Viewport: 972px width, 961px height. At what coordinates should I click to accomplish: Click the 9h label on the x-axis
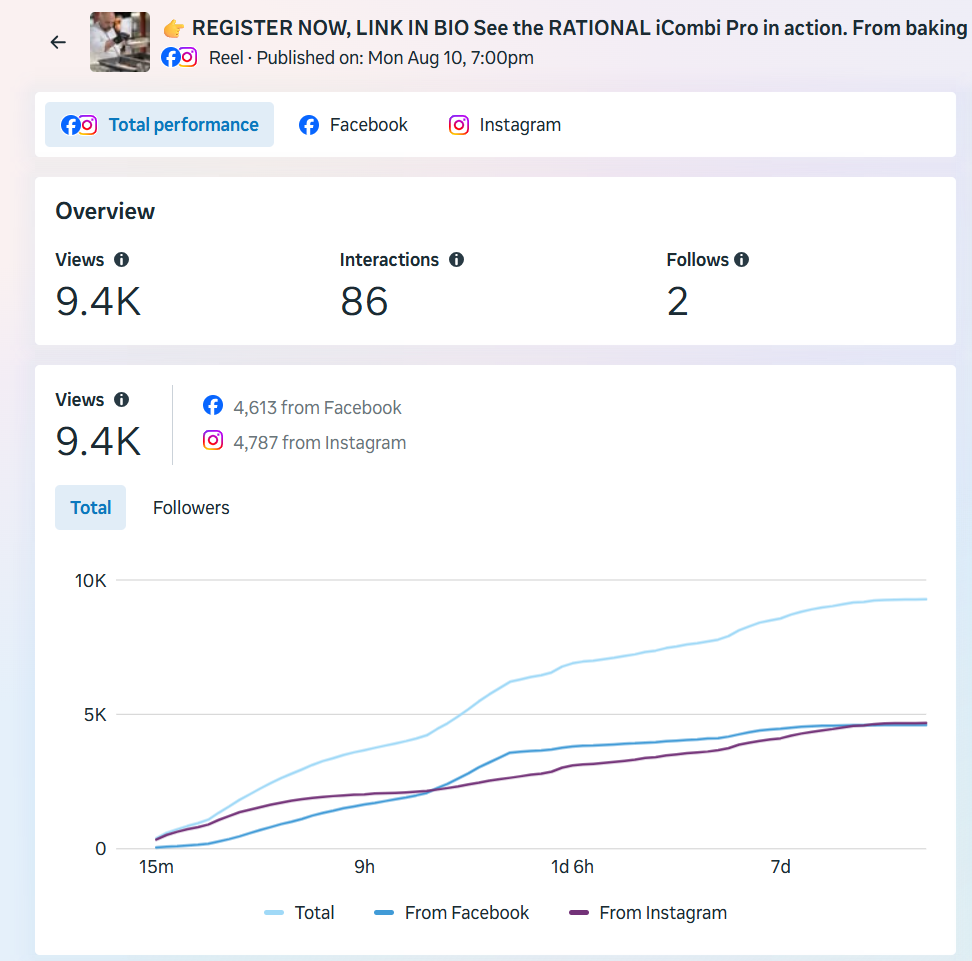coord(364,867)
